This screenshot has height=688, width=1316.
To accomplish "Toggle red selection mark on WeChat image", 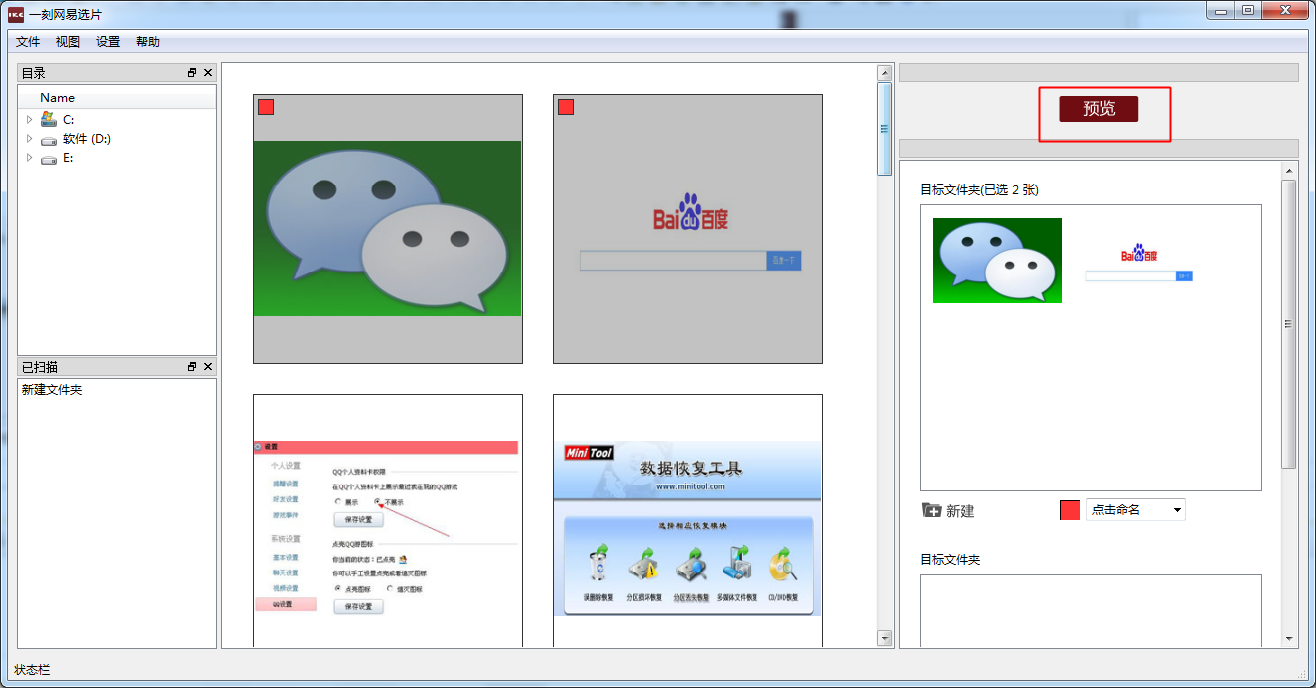I will (x=266, y=107).
